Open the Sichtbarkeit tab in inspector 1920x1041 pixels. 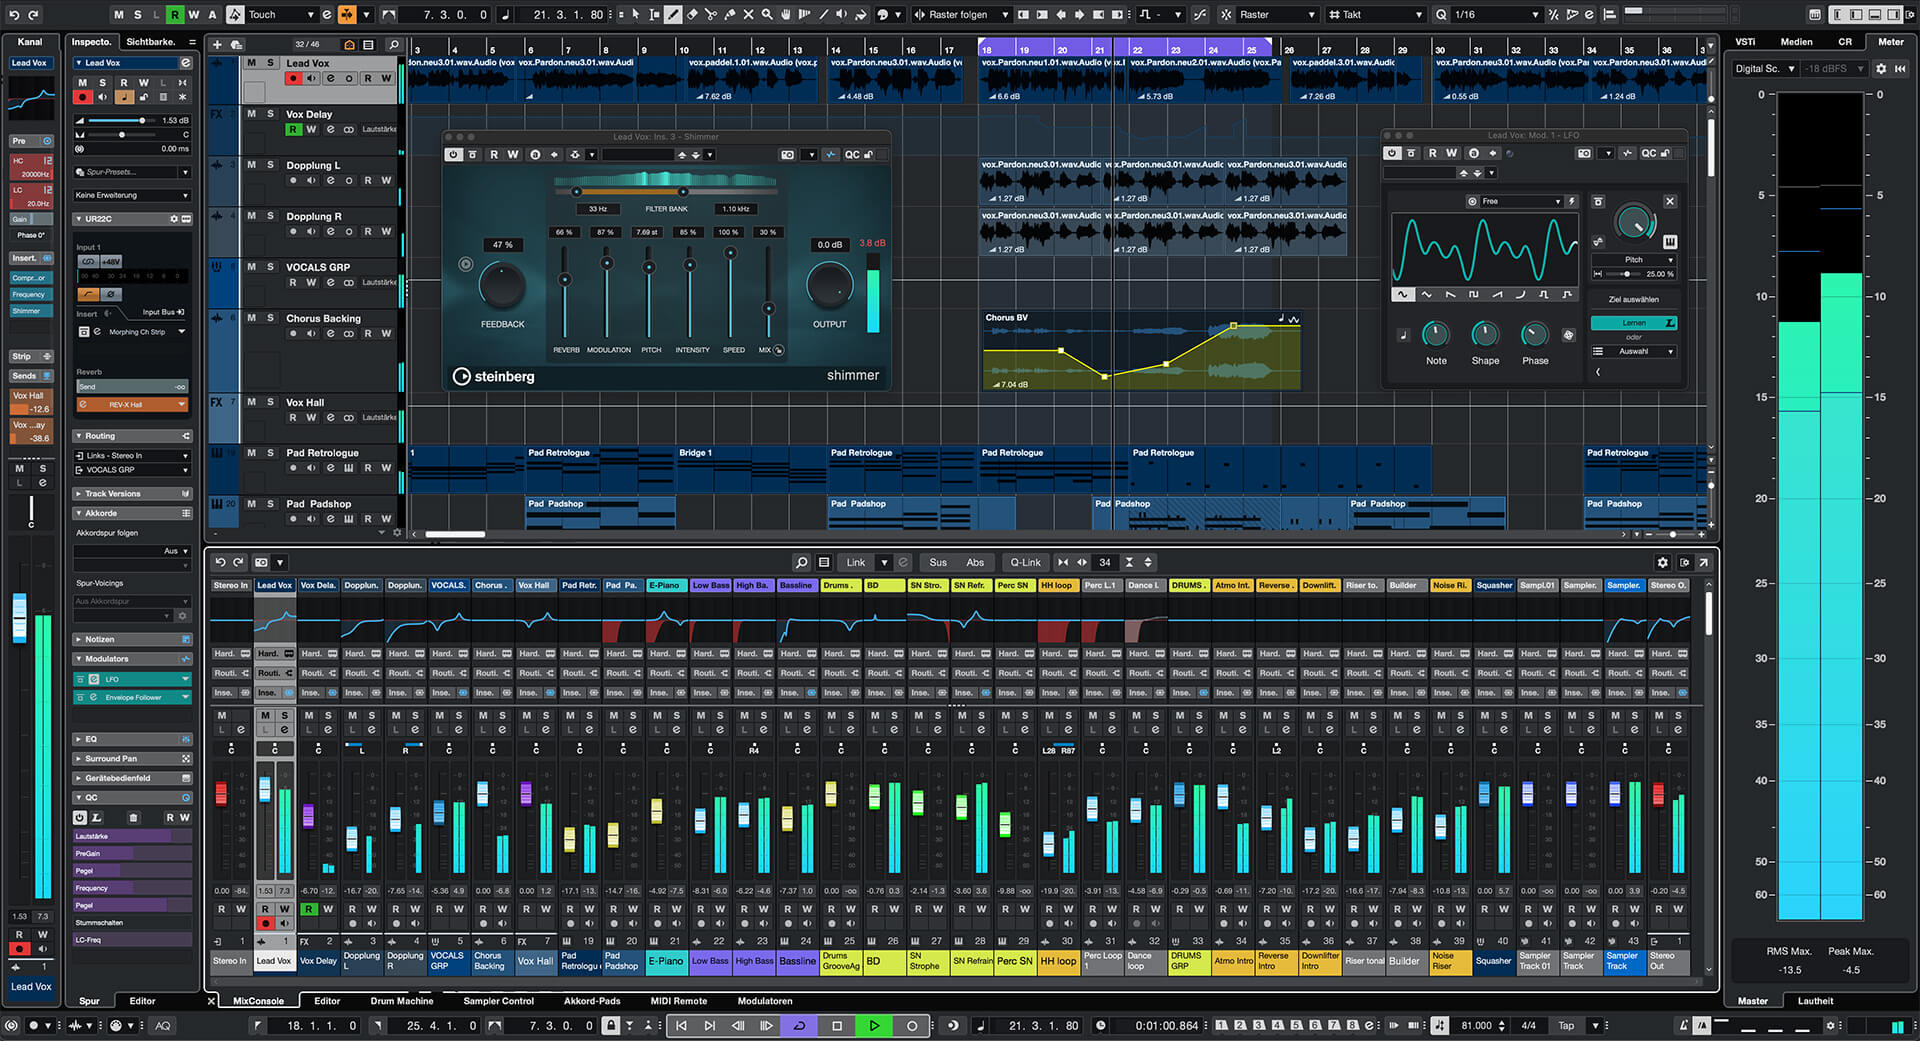pos(150,42)
